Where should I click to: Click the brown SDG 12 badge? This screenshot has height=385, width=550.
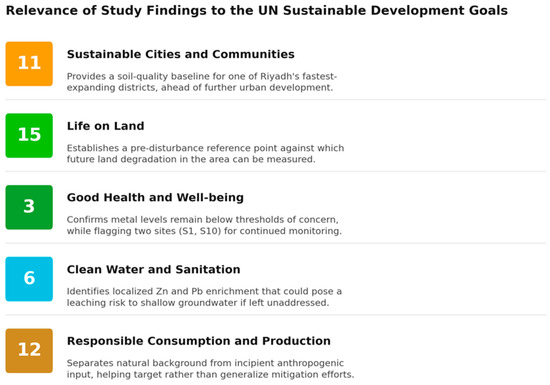[x=29, y=351]
